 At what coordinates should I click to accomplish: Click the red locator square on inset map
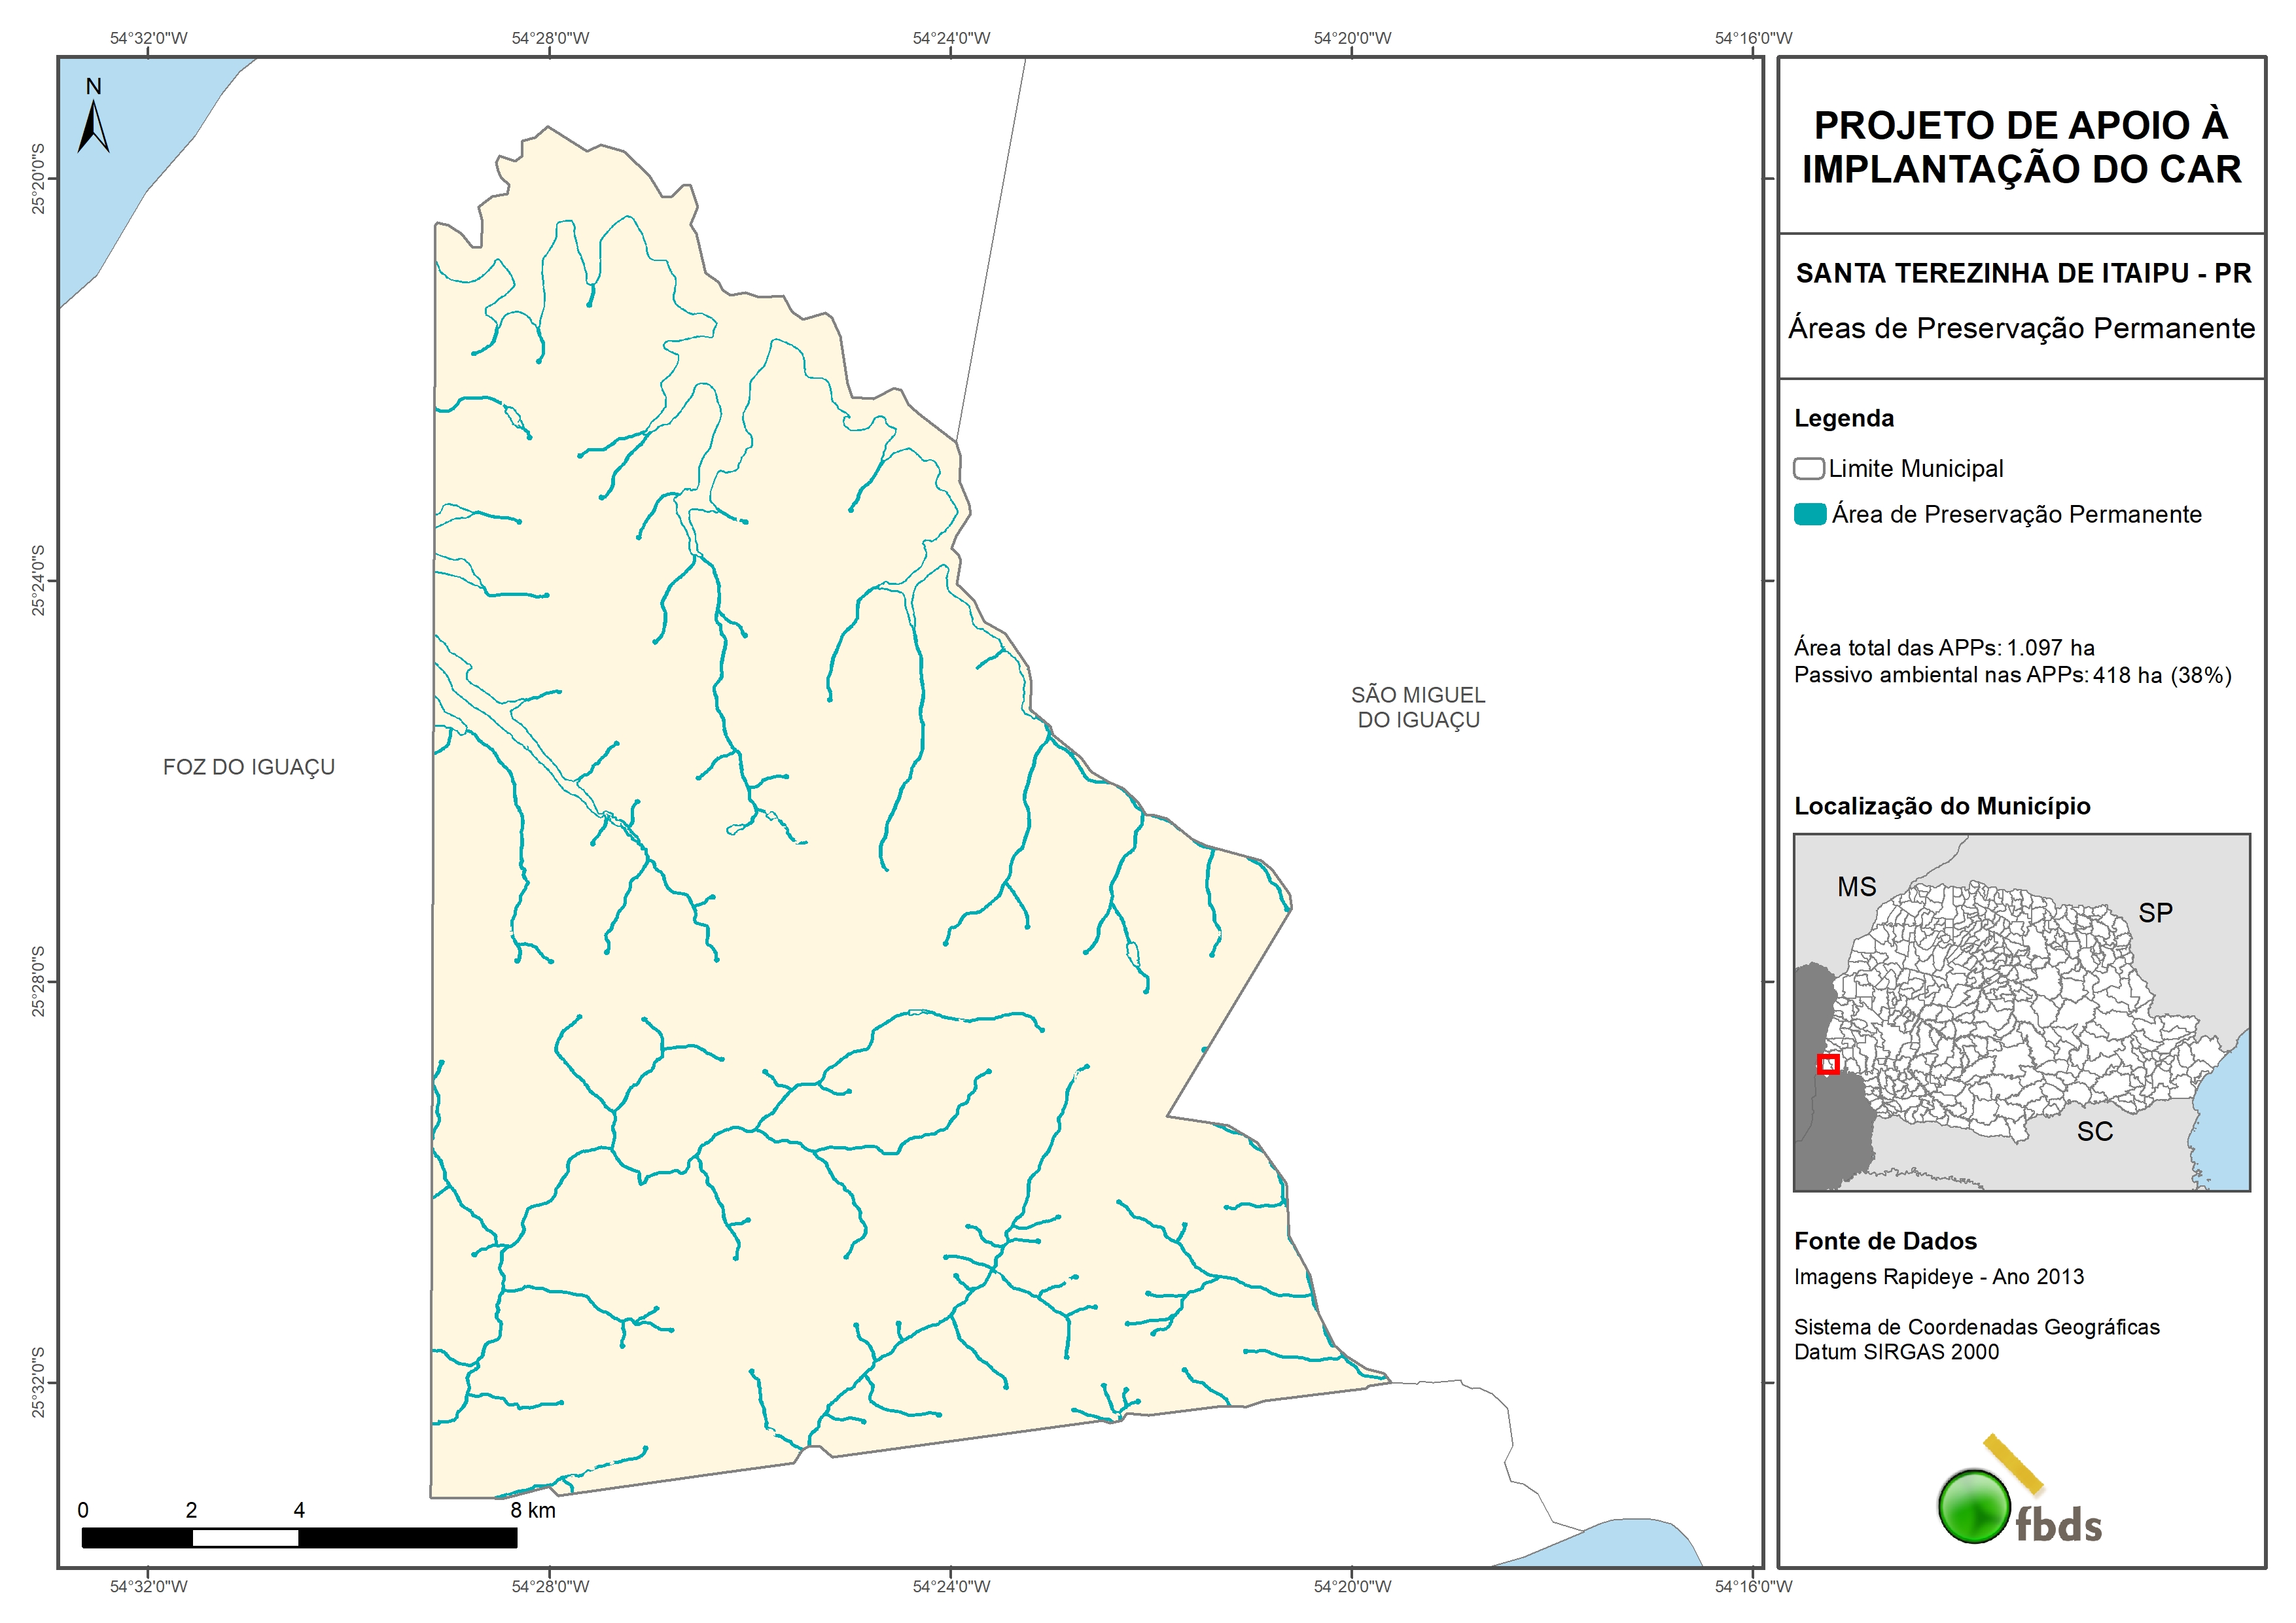(1828, 1064)
